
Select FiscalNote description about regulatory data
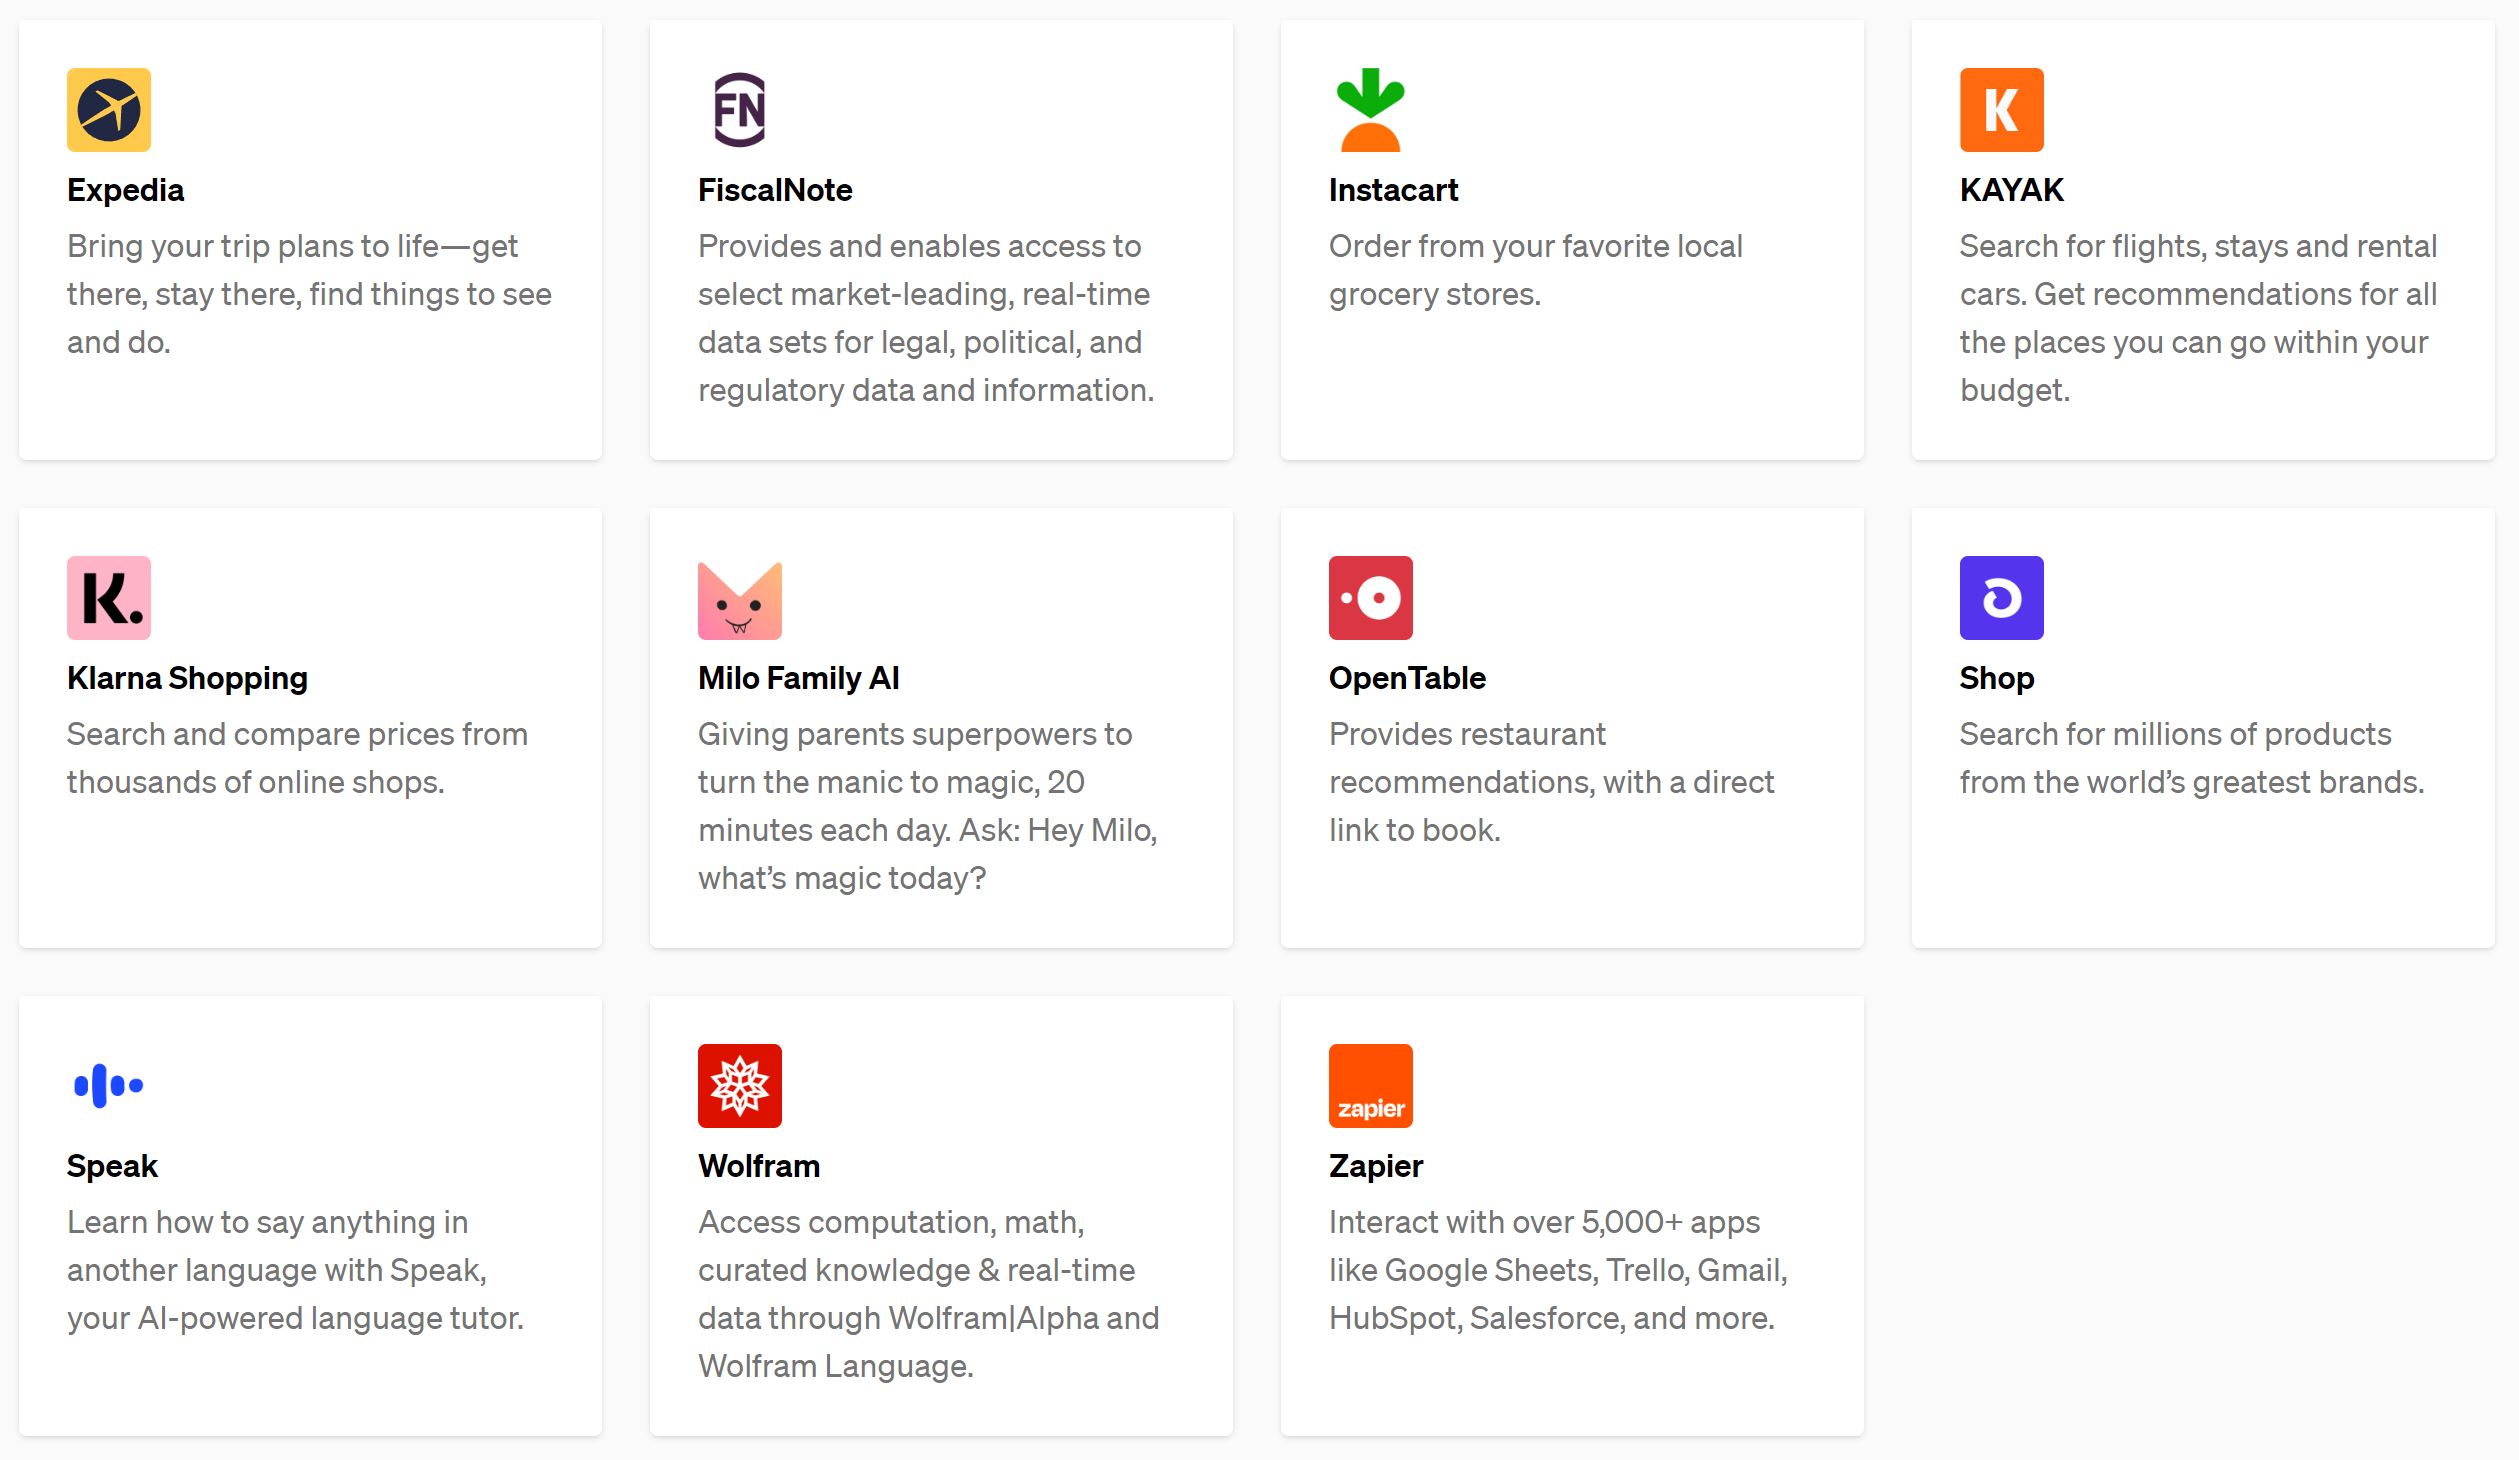click(926, 318)
